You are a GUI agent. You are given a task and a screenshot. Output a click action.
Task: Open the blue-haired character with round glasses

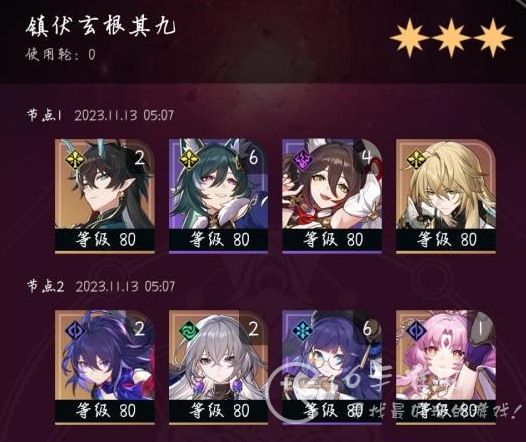(x=332, y=367)
